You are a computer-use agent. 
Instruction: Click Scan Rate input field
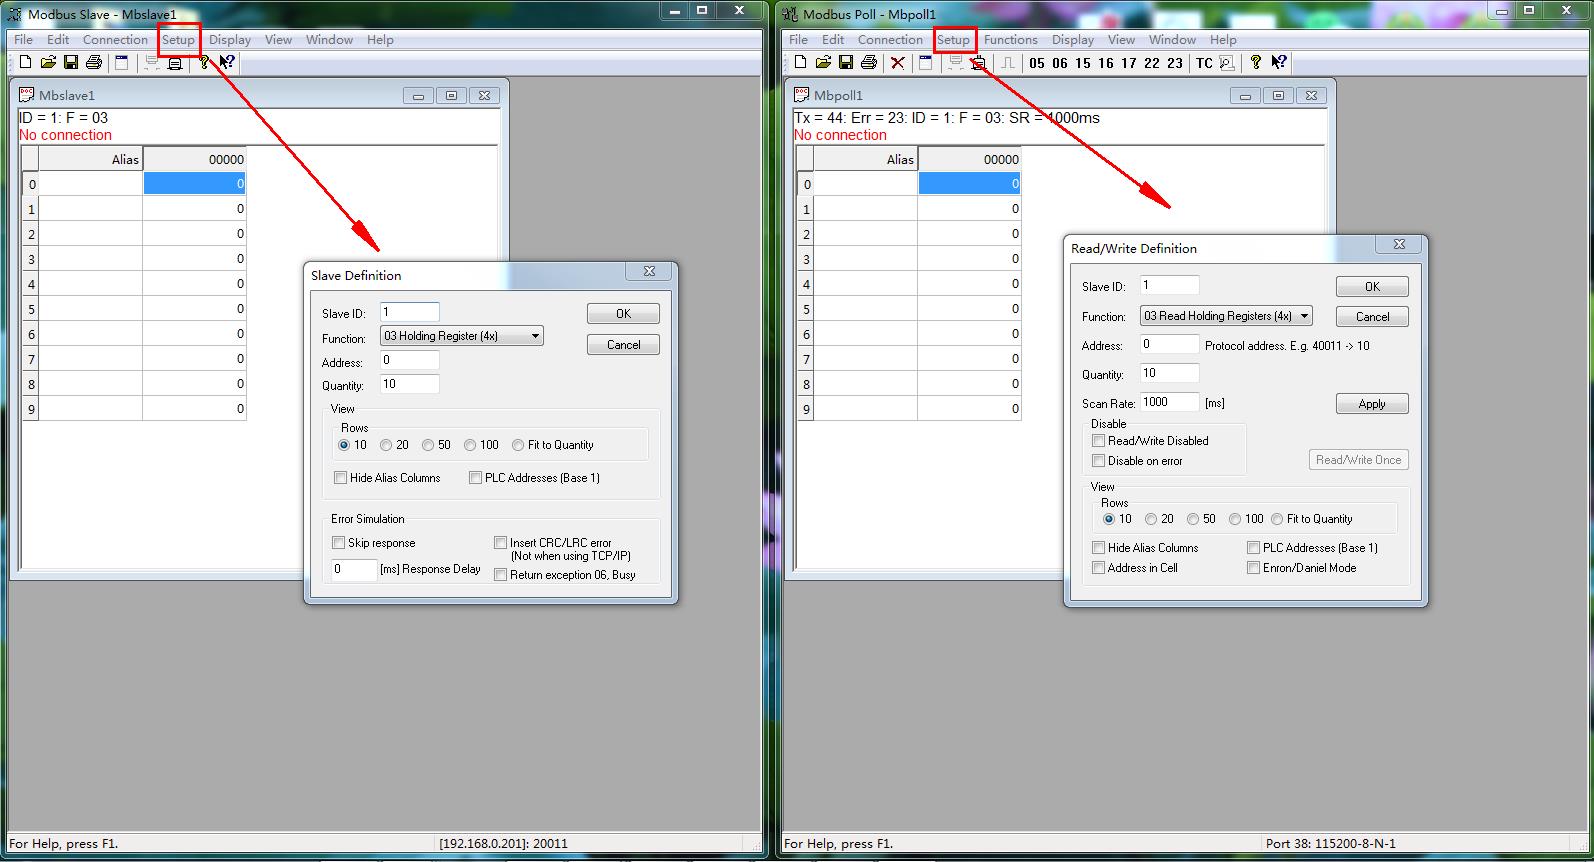tap(1169, 402)
